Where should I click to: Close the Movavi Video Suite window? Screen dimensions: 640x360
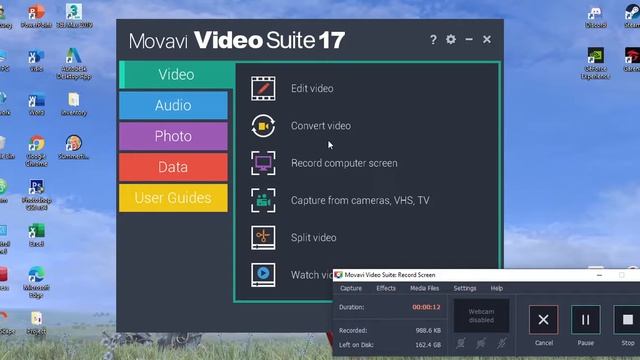487,39
